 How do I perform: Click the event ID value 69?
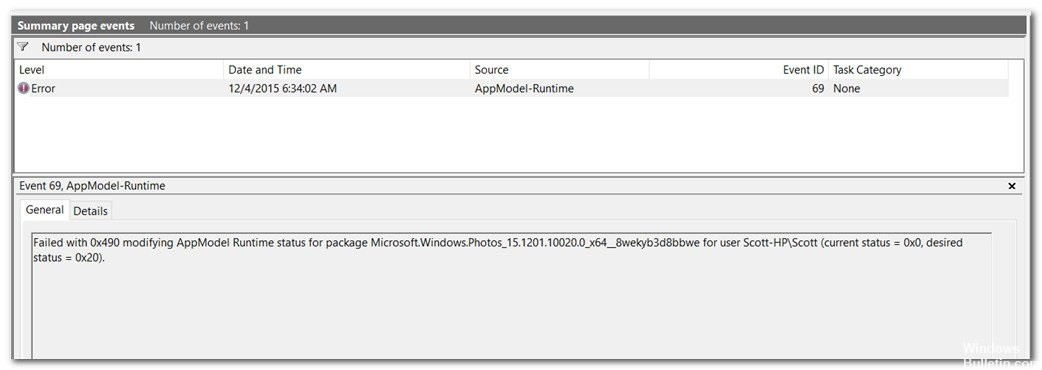(x=817, y=88)
